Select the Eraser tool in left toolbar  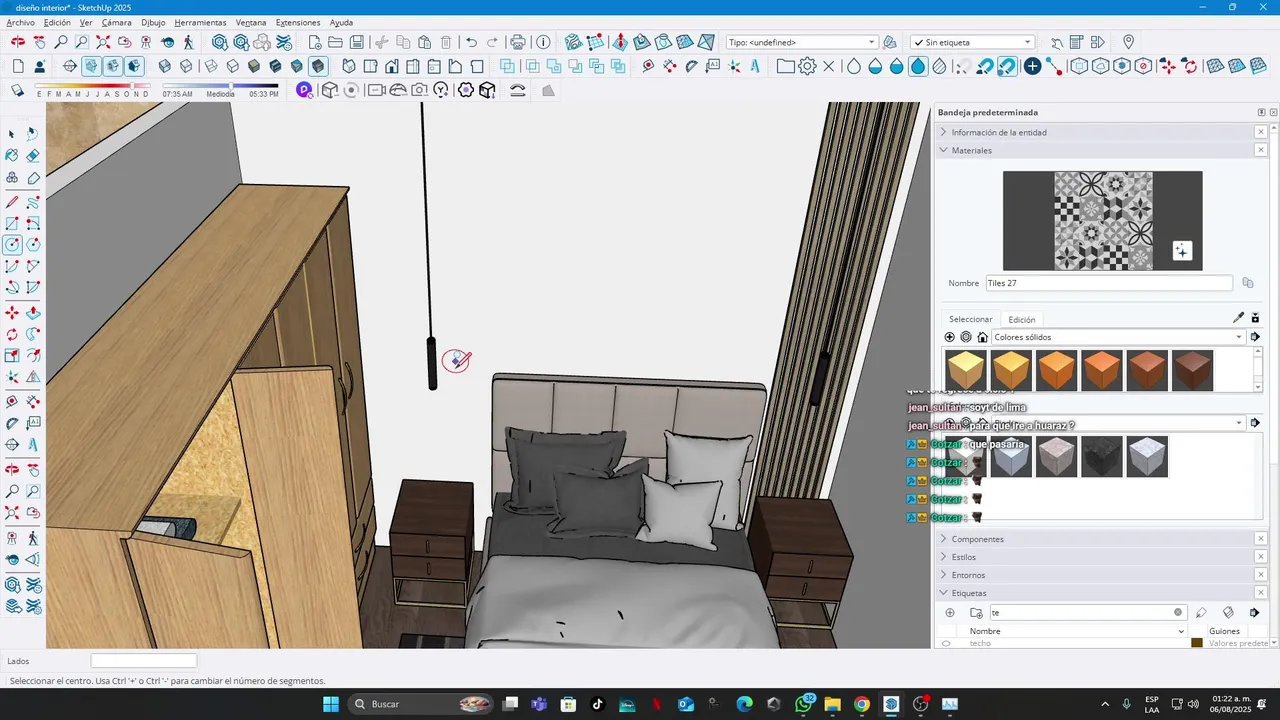tap(33, 155)
